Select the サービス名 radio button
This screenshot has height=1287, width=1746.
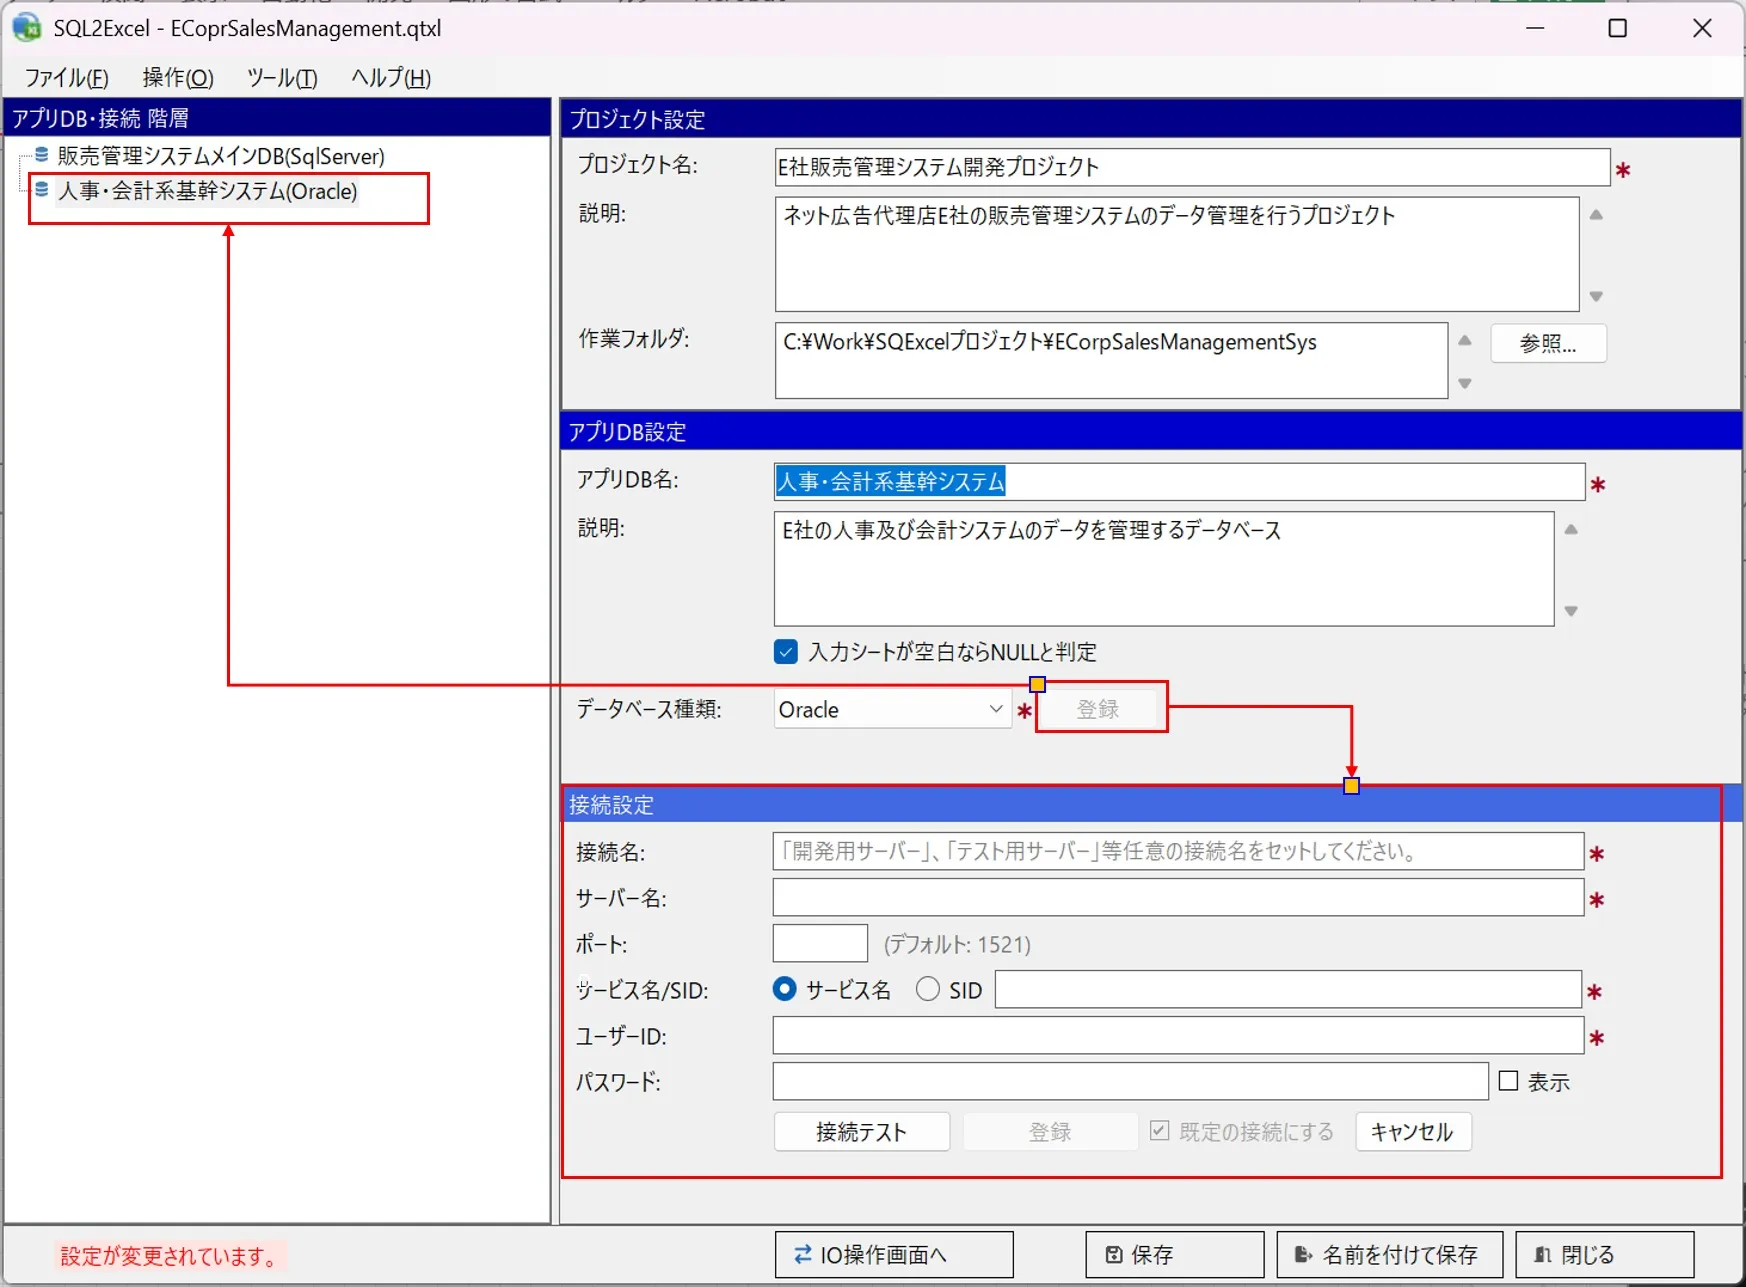pos(785,989)
